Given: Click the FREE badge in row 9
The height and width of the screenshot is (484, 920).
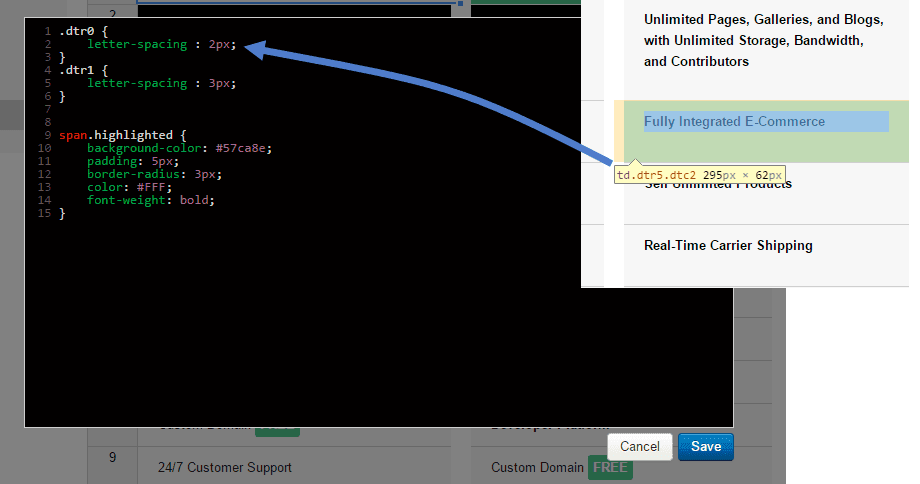Looking at the screenshot, I should (x=610, y=467).
